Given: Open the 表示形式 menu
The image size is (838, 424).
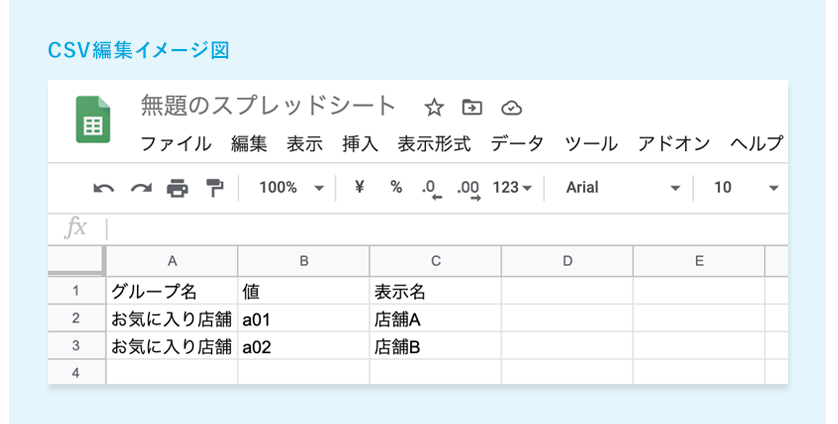Looking at the screenshot, I should pos(434,144).
